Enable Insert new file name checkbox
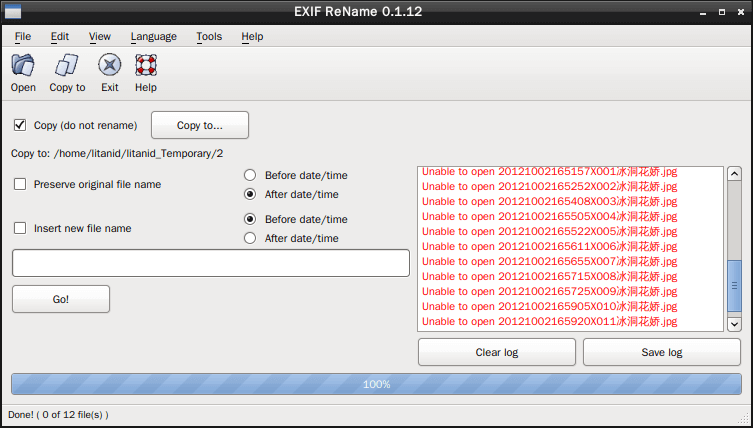Image resolution: width=753 pixels, height=428 pixels. (x=20, y=228)
